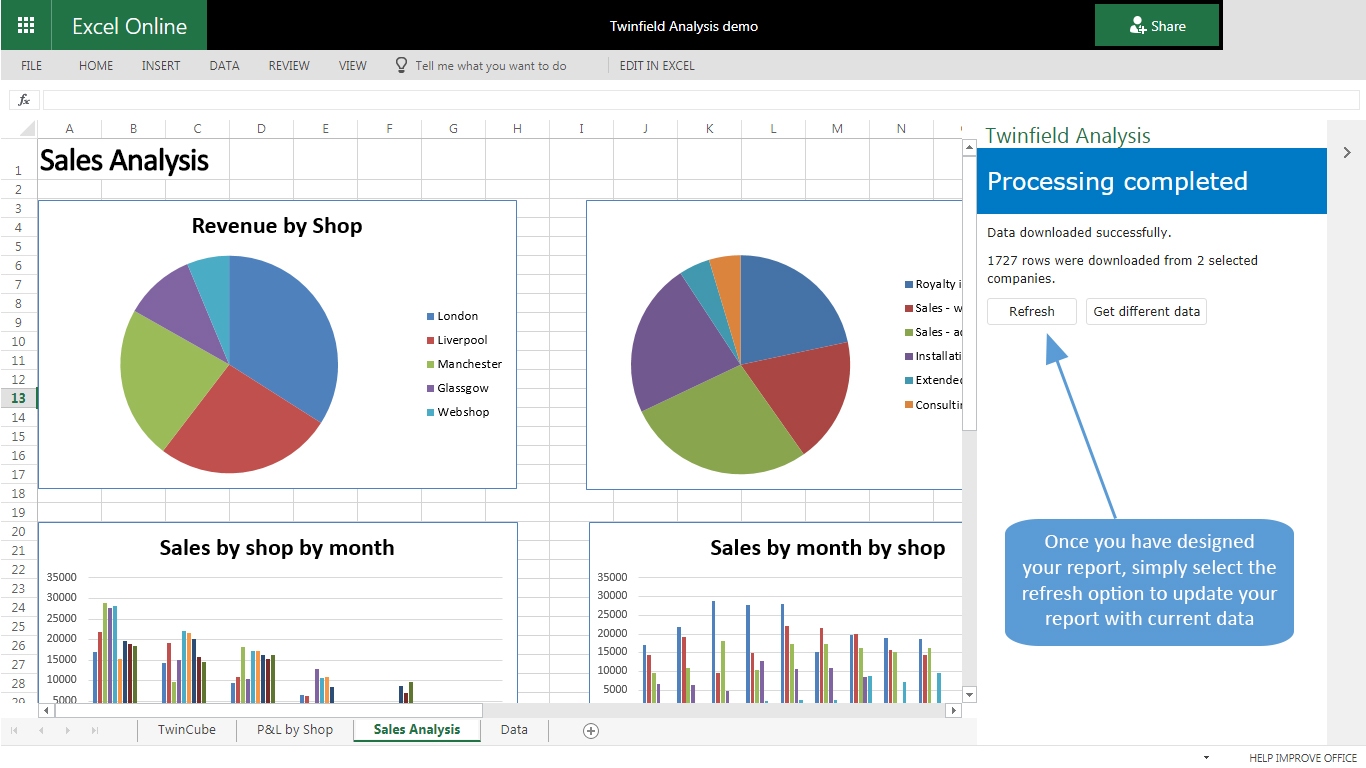Click the Refresh button

[x=1032, y=312]
